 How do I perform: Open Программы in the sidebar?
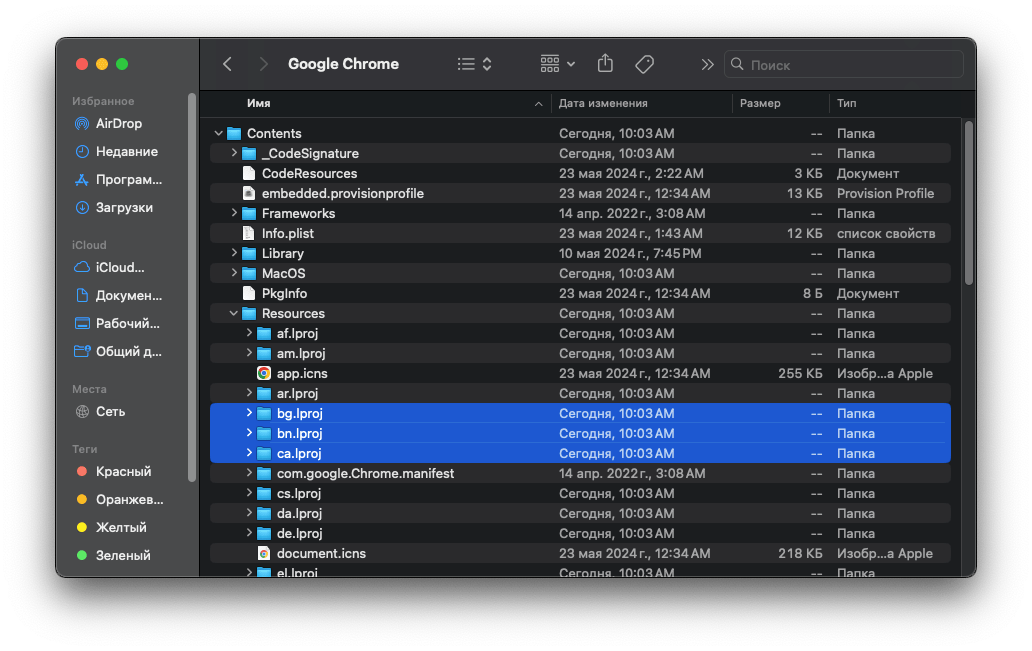click(x=128, y=179)
